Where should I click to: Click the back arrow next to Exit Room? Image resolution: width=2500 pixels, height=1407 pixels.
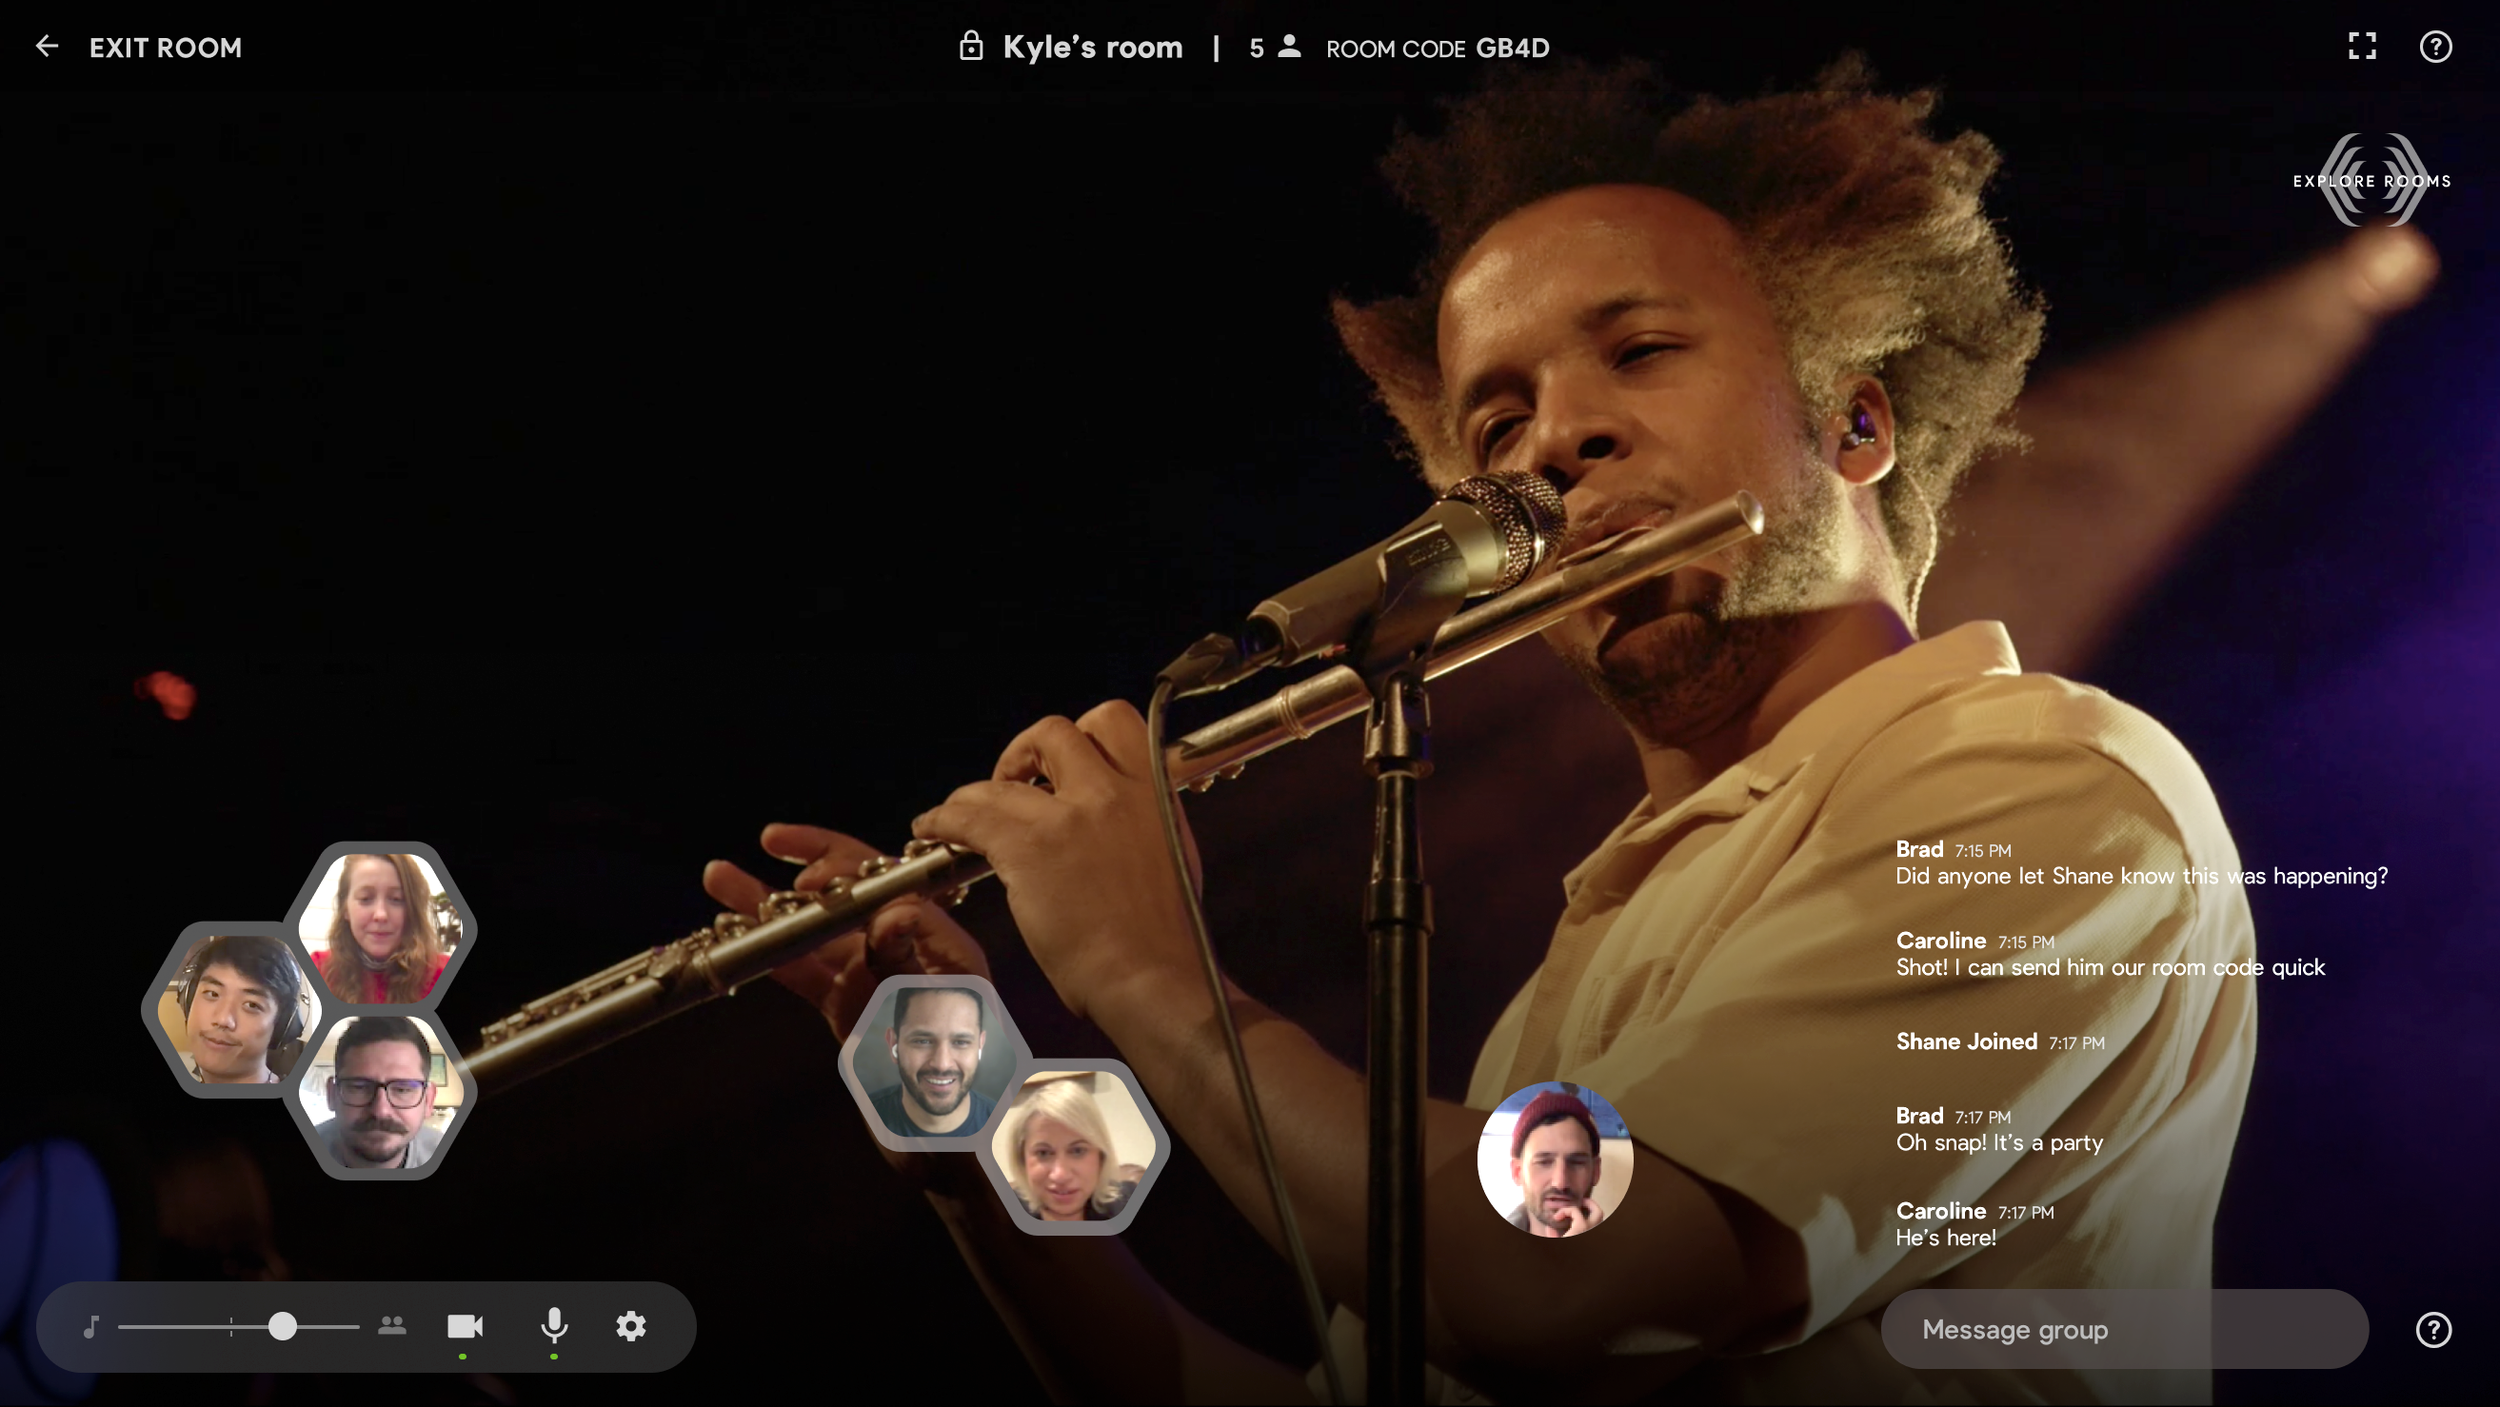click(x=47, y=46)
